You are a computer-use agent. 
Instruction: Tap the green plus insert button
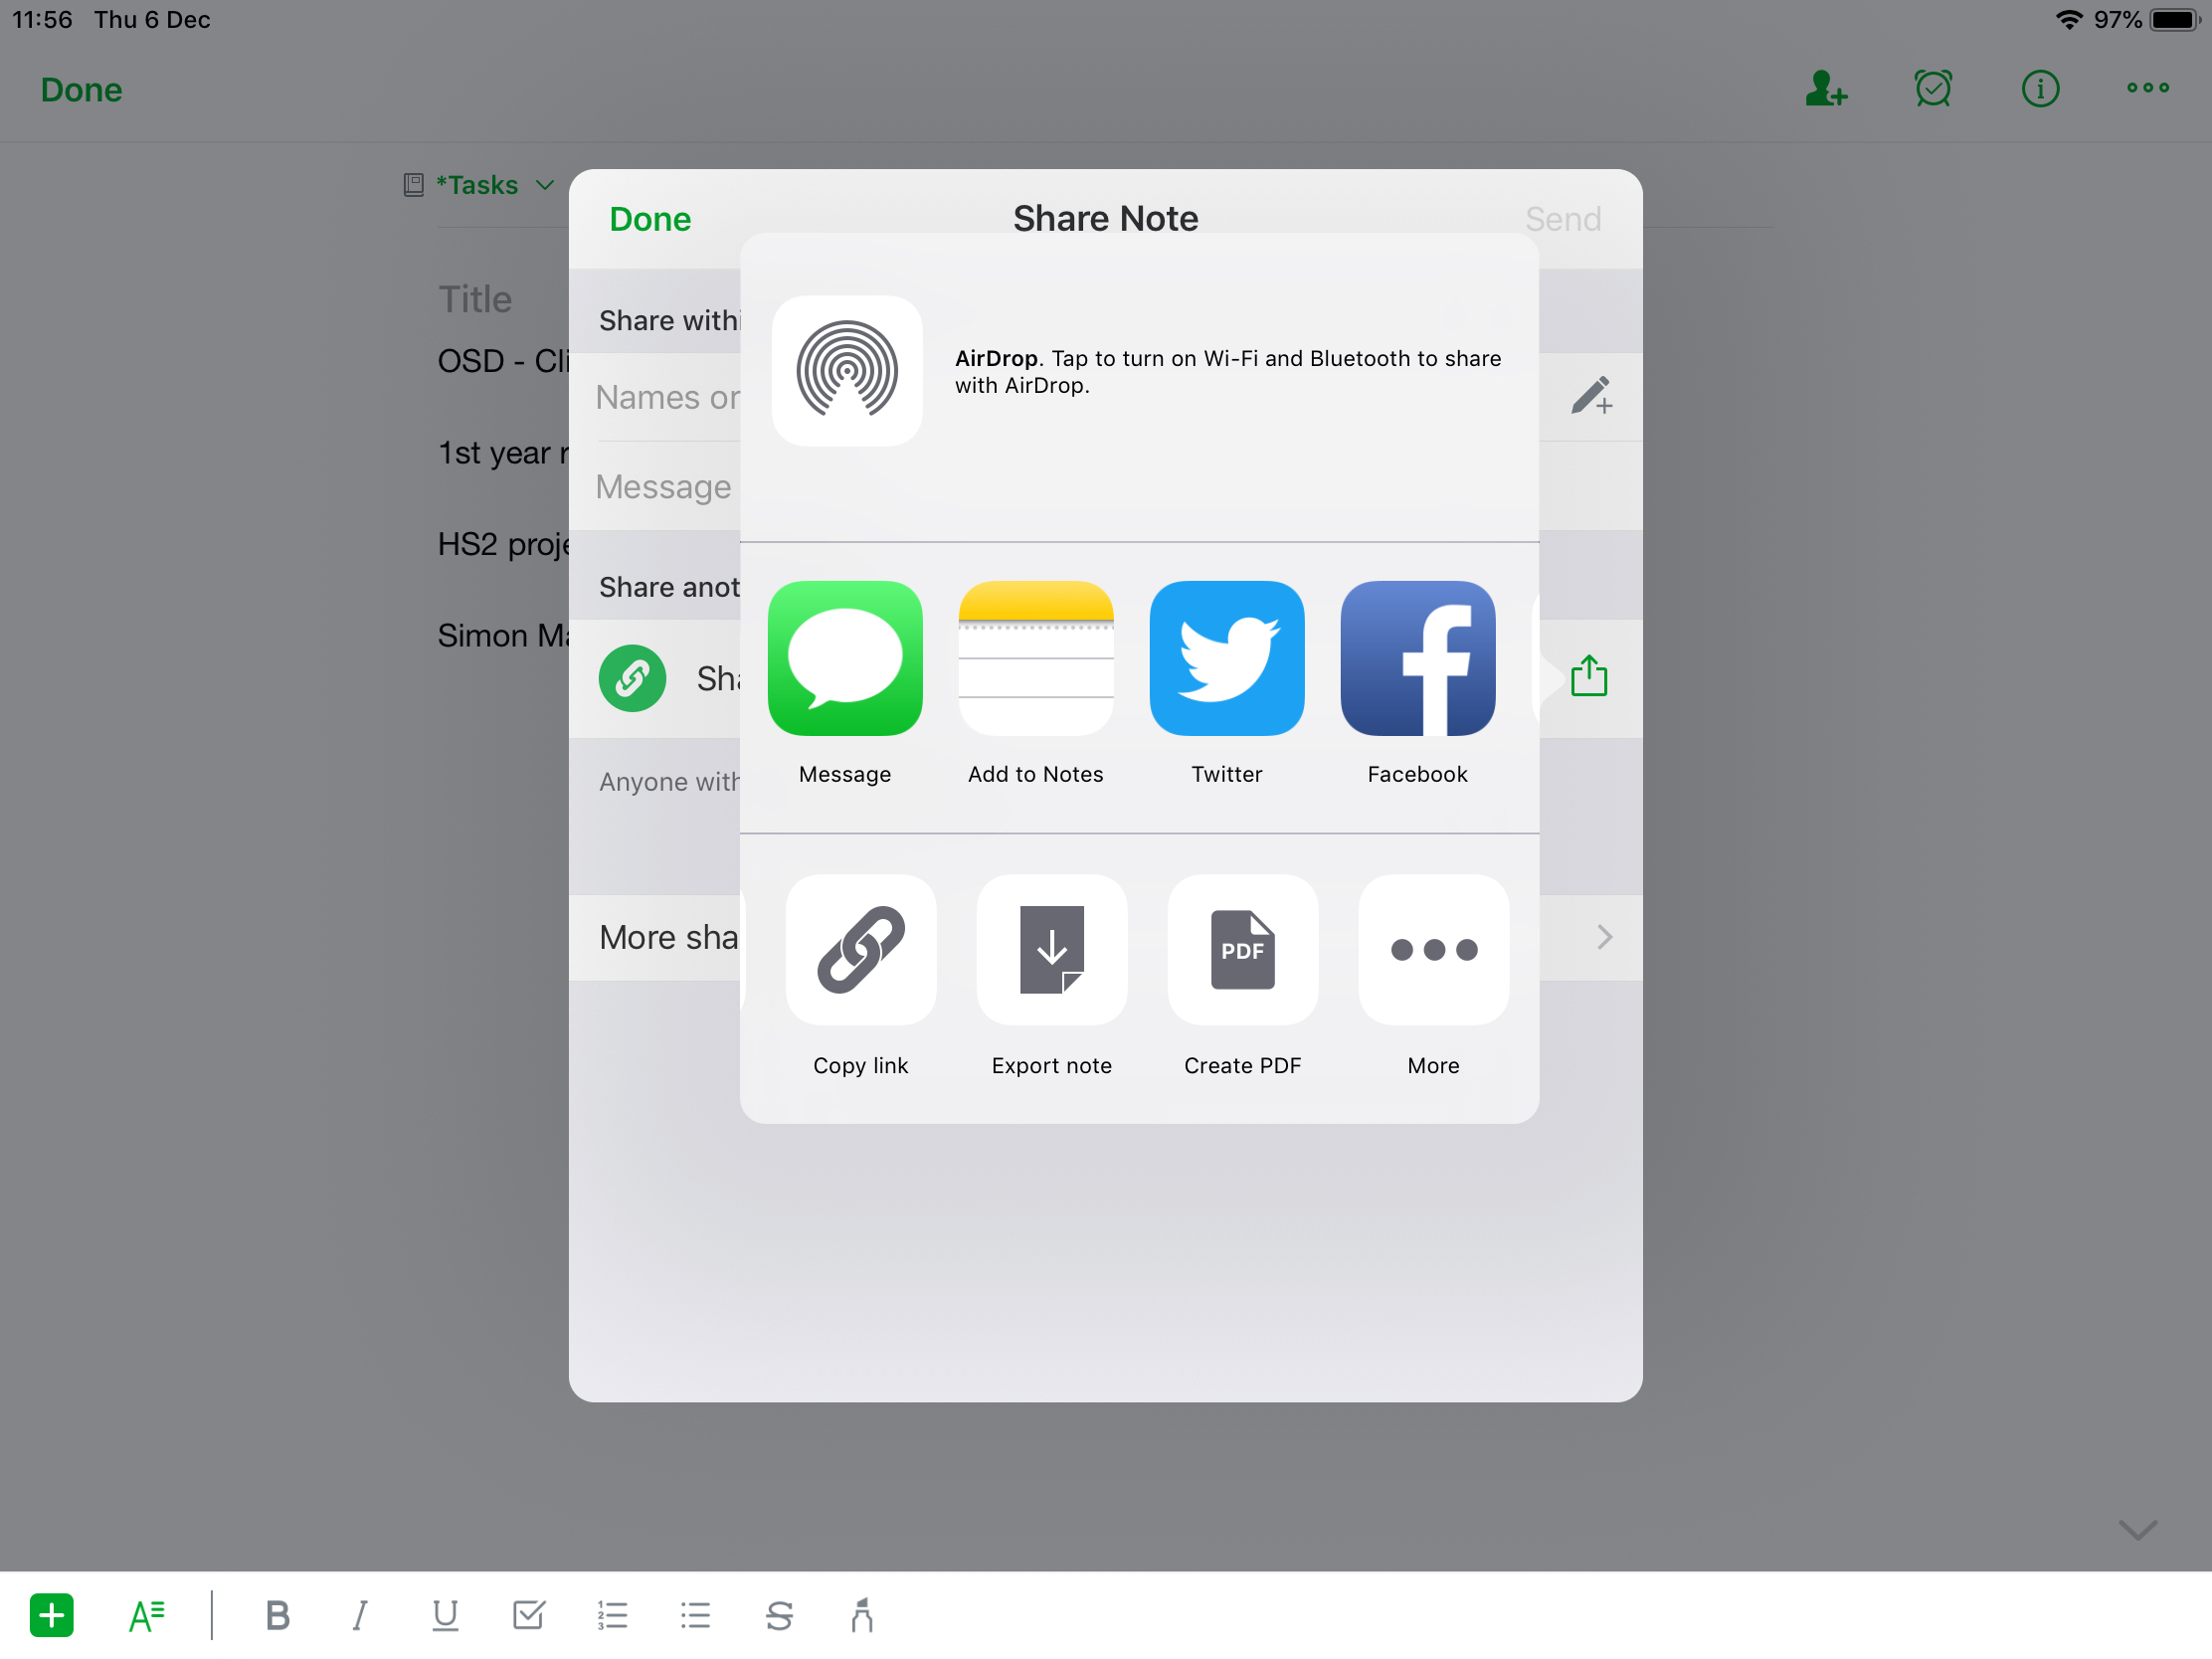point(52,1615)
